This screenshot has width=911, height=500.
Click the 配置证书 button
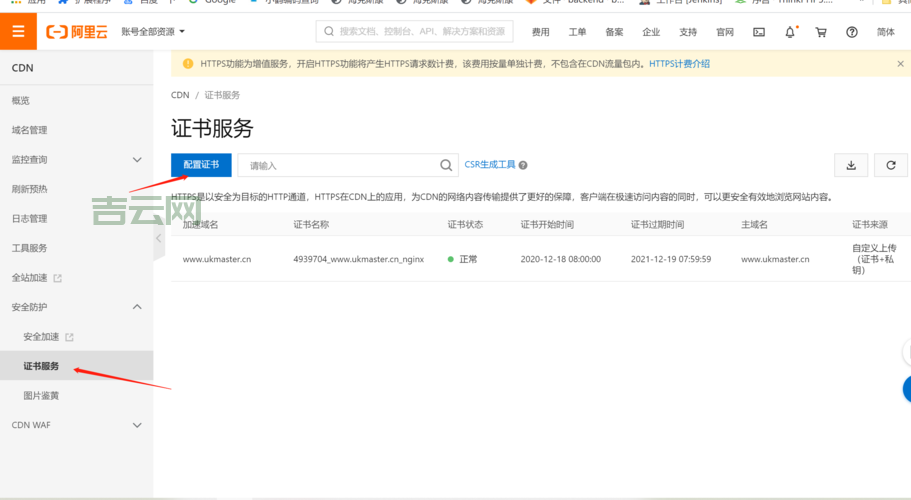[201, 165]
